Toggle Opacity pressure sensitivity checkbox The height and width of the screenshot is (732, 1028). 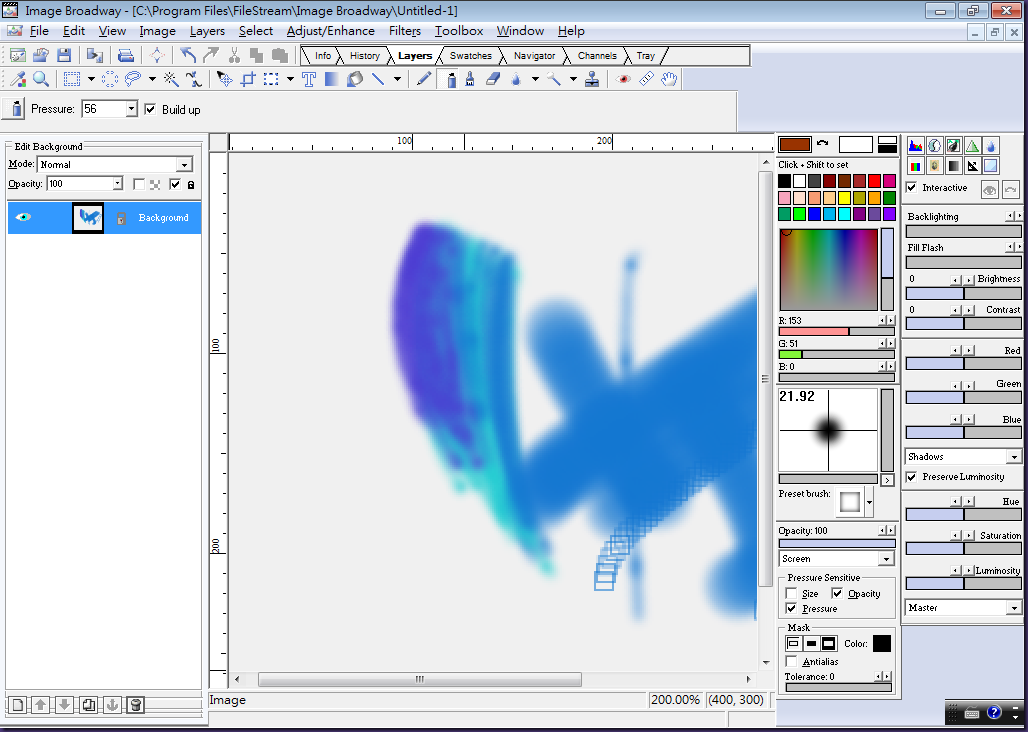(837, 593)
